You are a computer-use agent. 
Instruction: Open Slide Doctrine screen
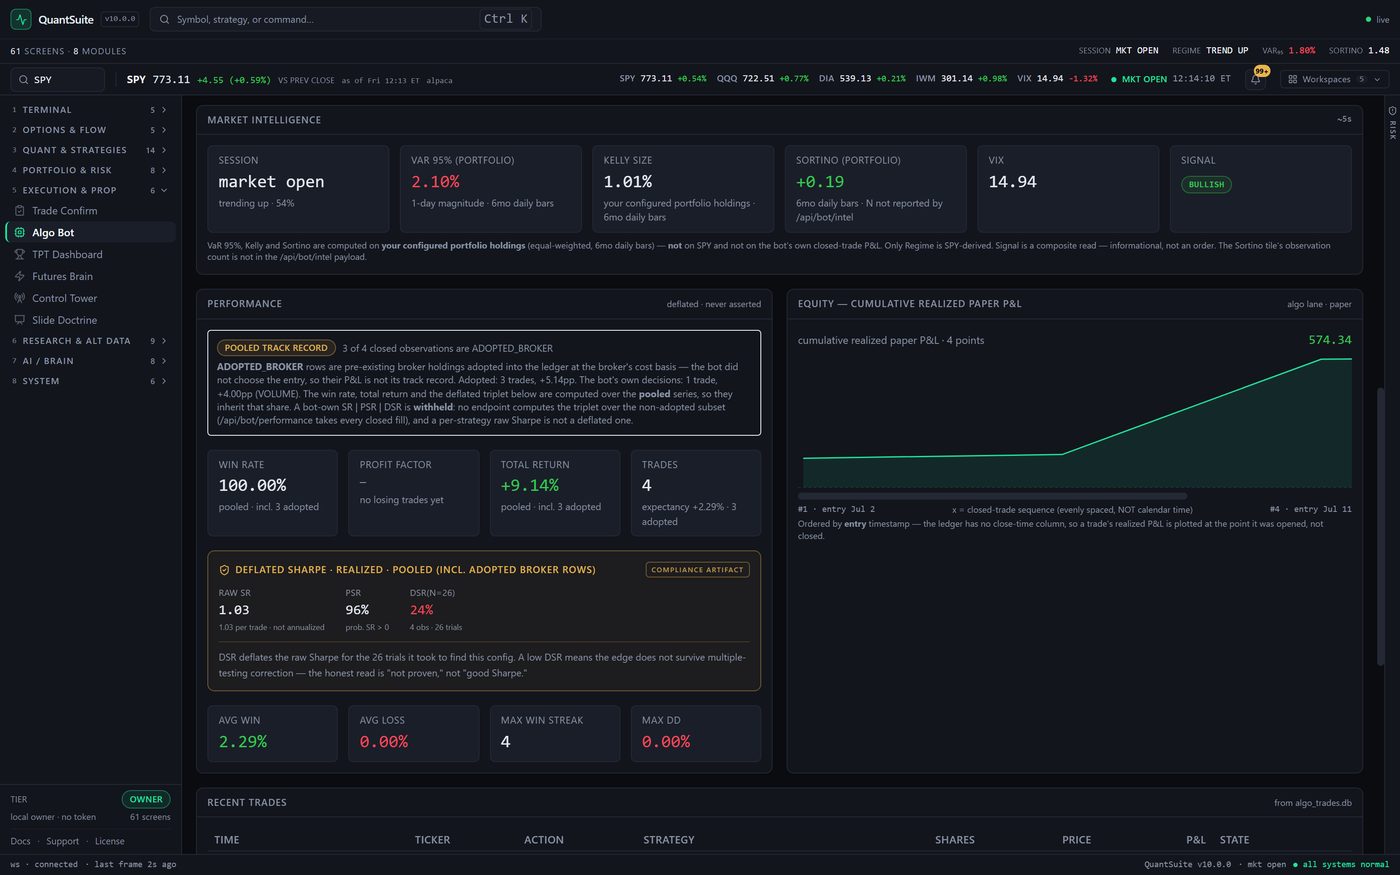click(90, 321)
